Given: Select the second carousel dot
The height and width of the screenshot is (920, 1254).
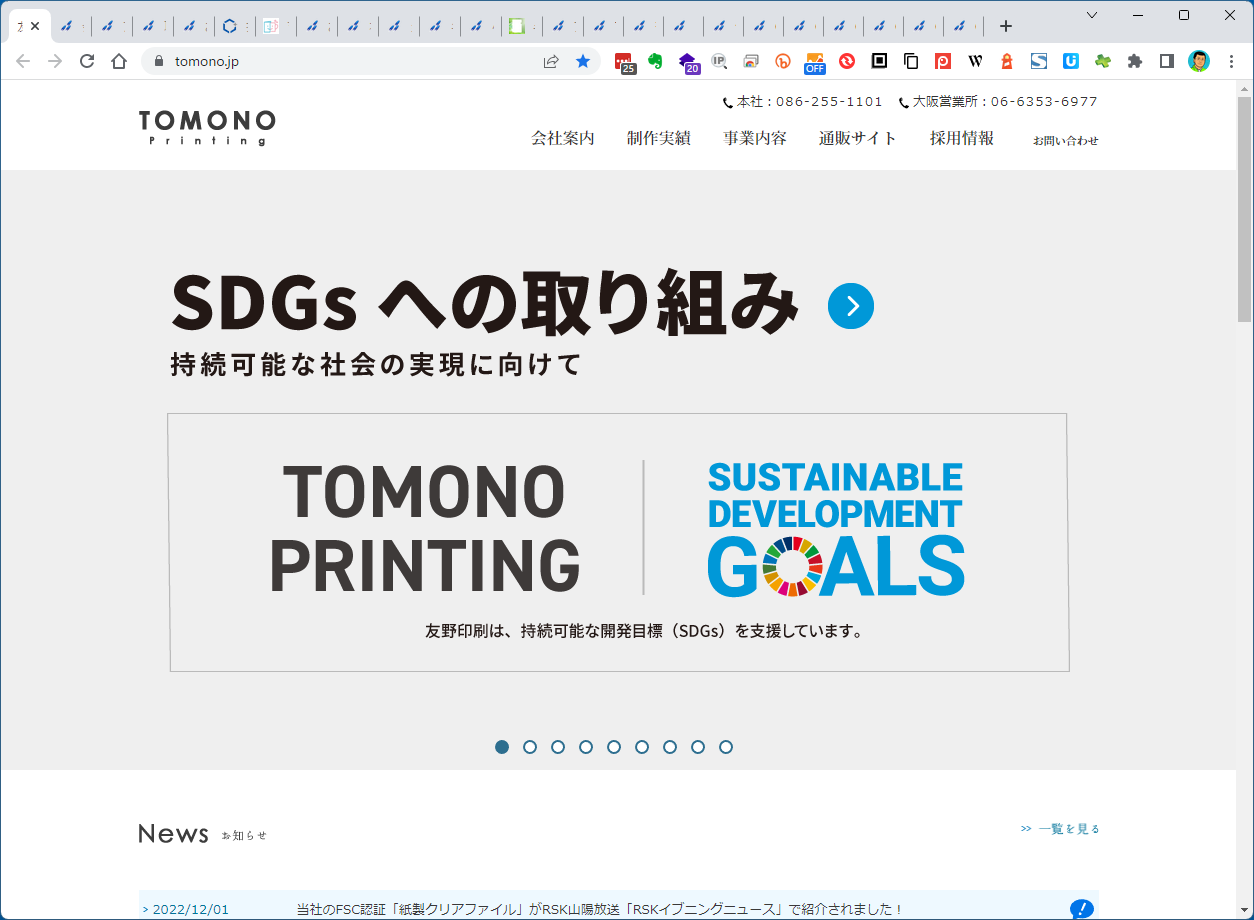Looking at the screenshot, I should [x=529, y=746].
